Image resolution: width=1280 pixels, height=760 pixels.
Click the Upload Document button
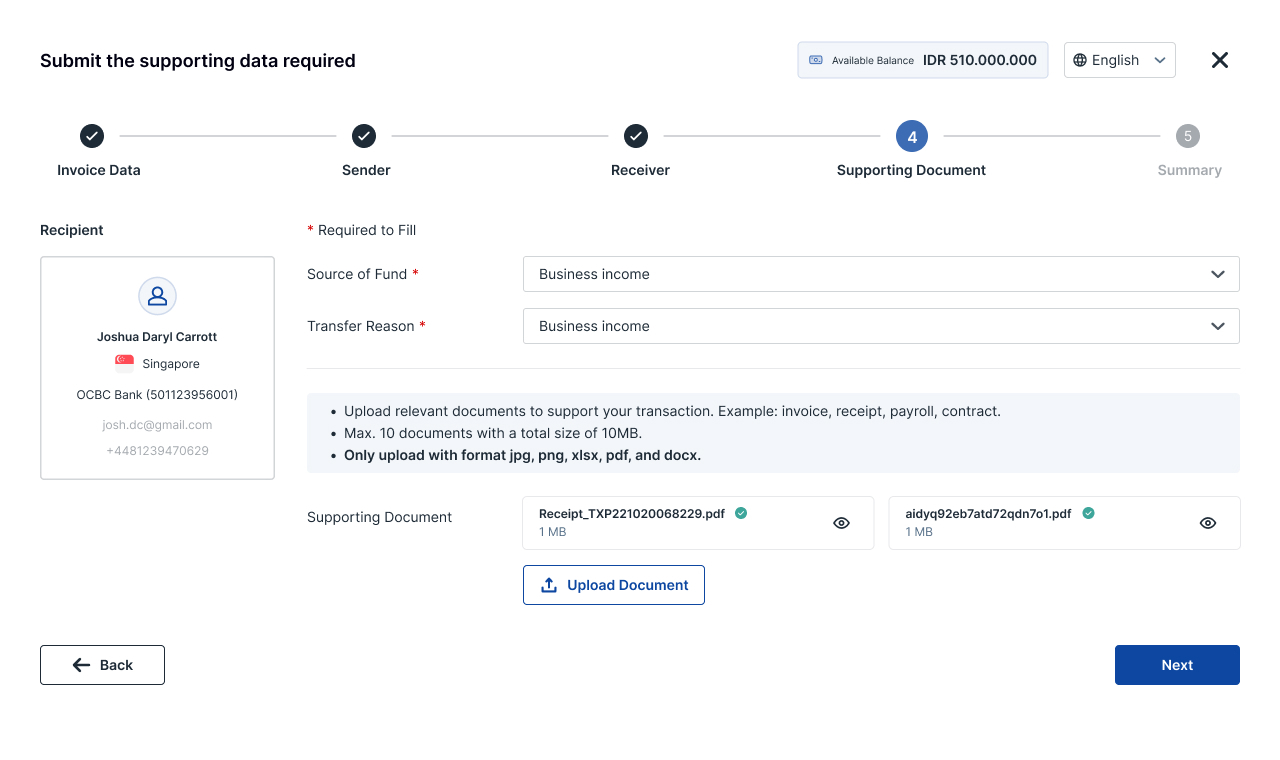click(613, 585)
